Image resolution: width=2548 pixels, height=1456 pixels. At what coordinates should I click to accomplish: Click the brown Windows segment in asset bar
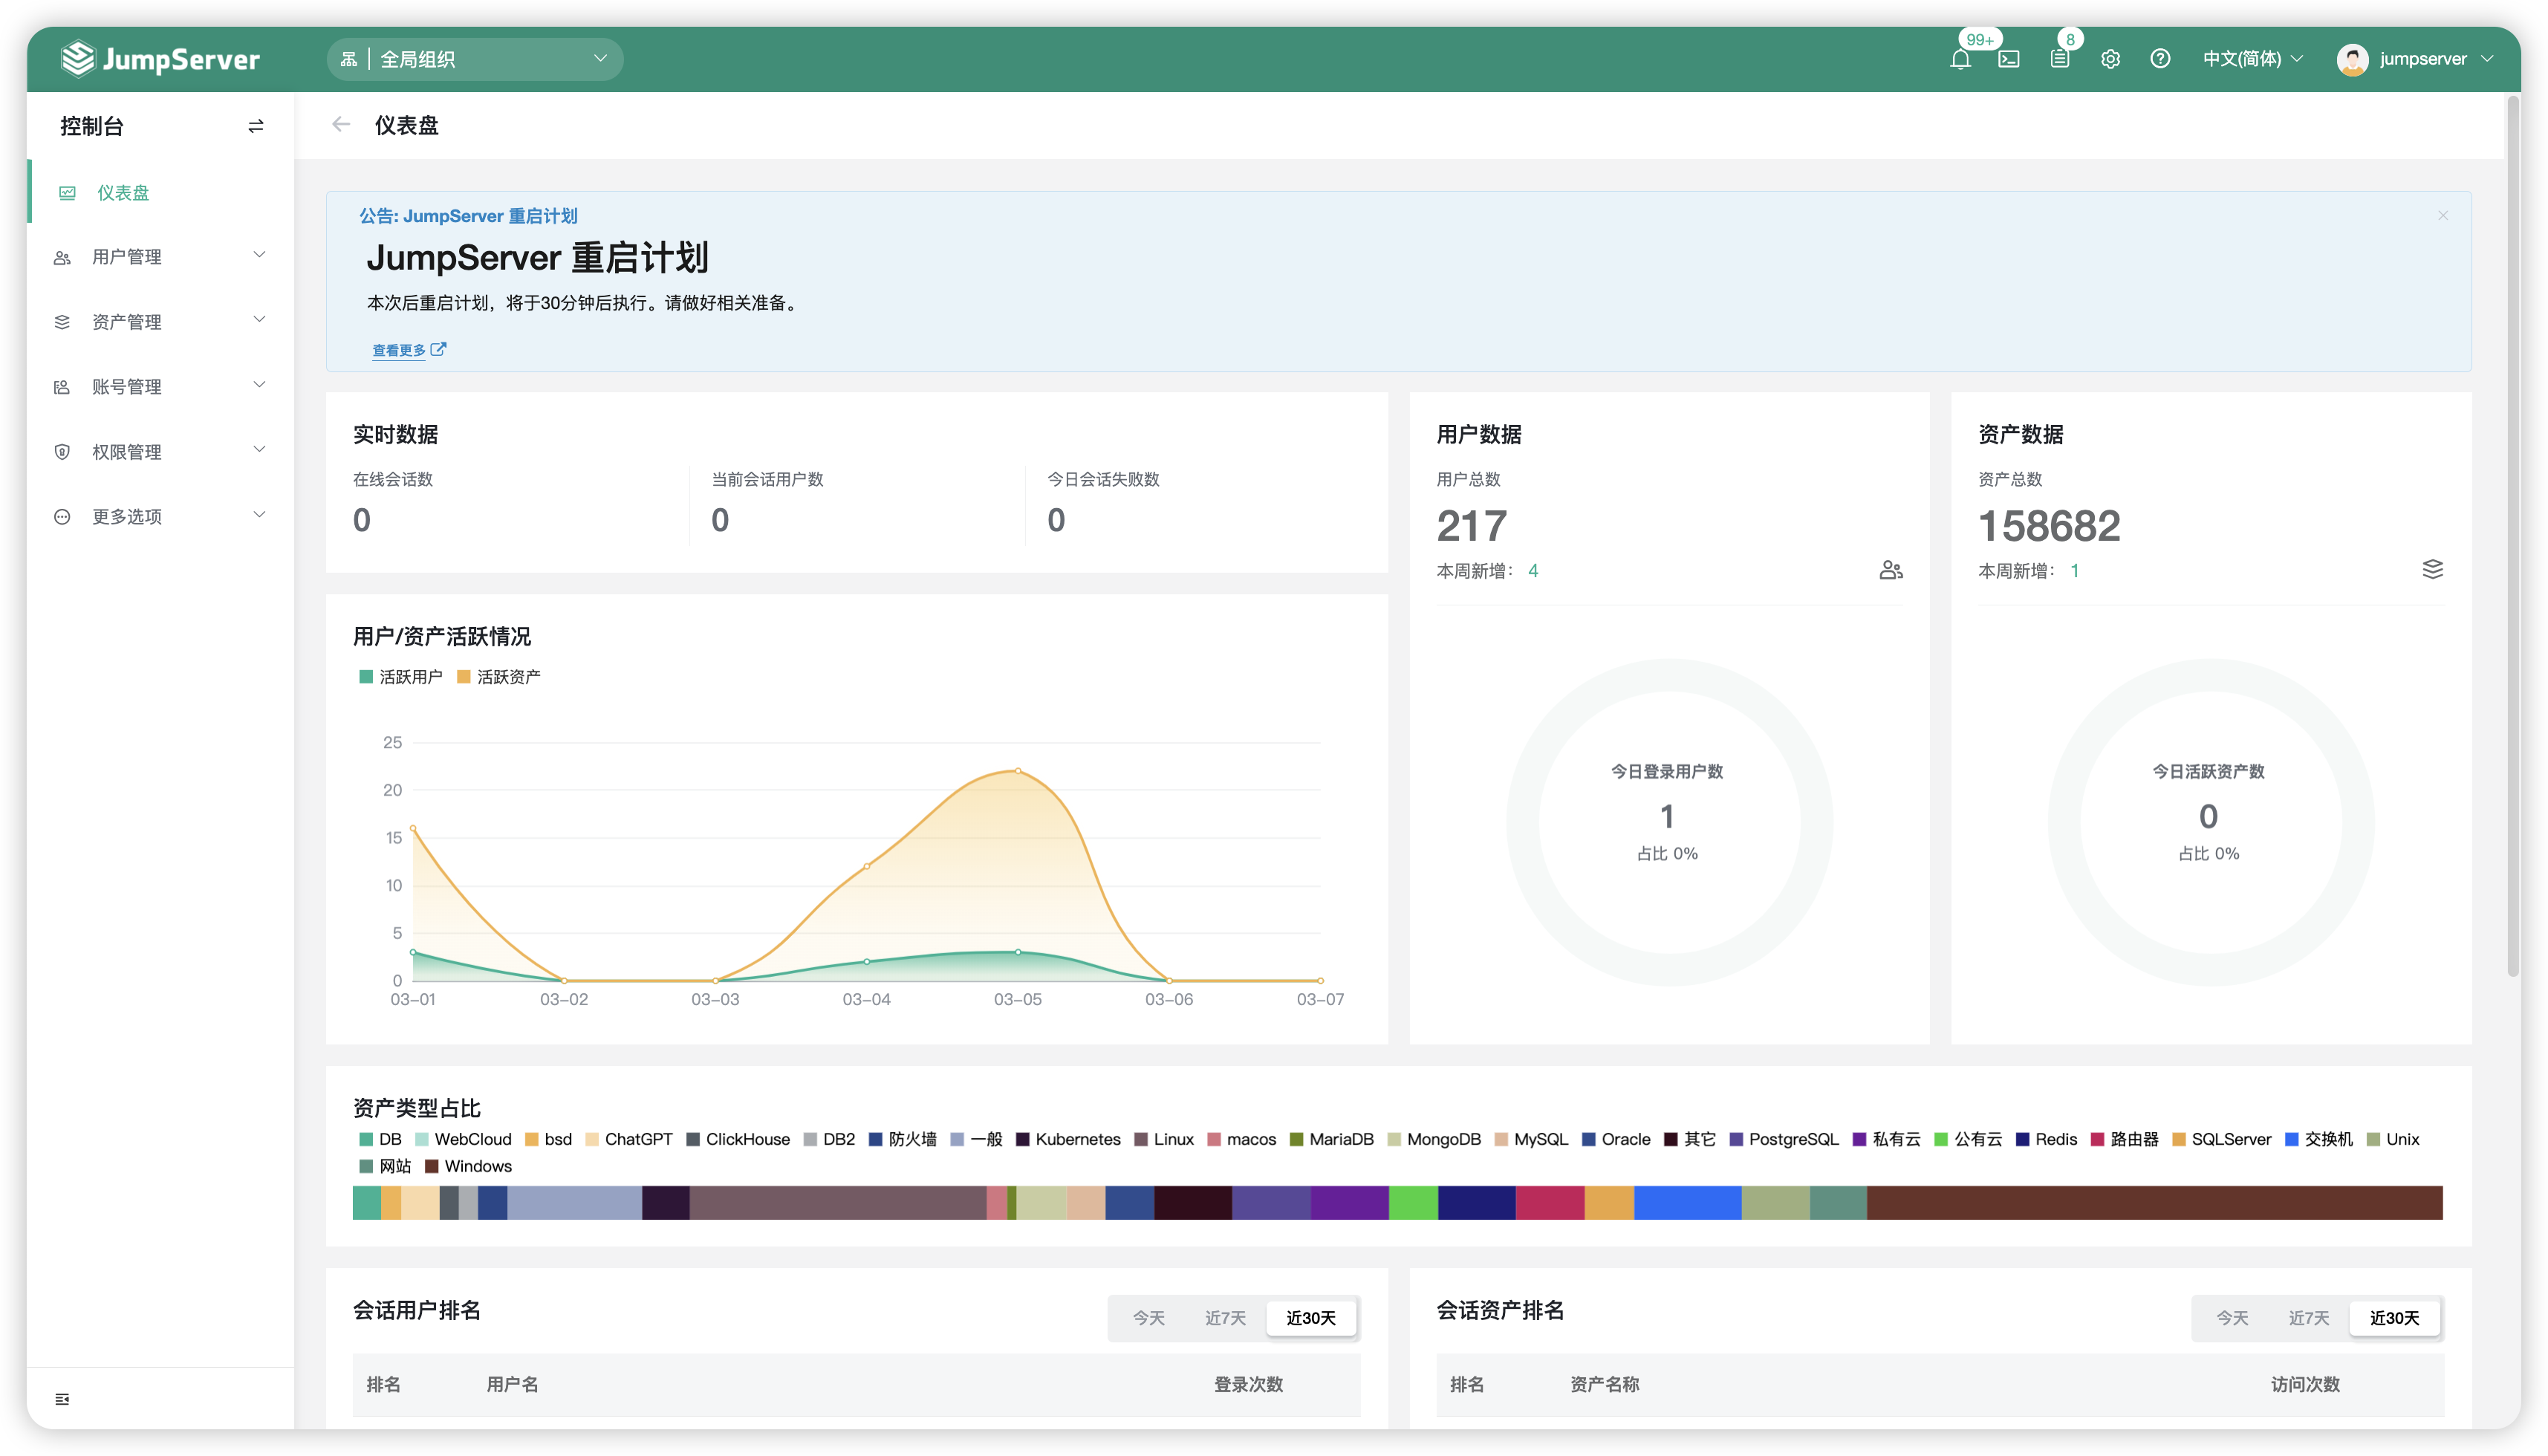(x=2154, y=1203)
